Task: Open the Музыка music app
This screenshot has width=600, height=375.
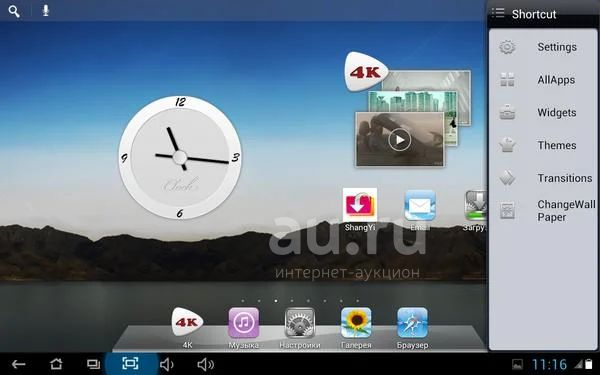Action: coord(243,323)
